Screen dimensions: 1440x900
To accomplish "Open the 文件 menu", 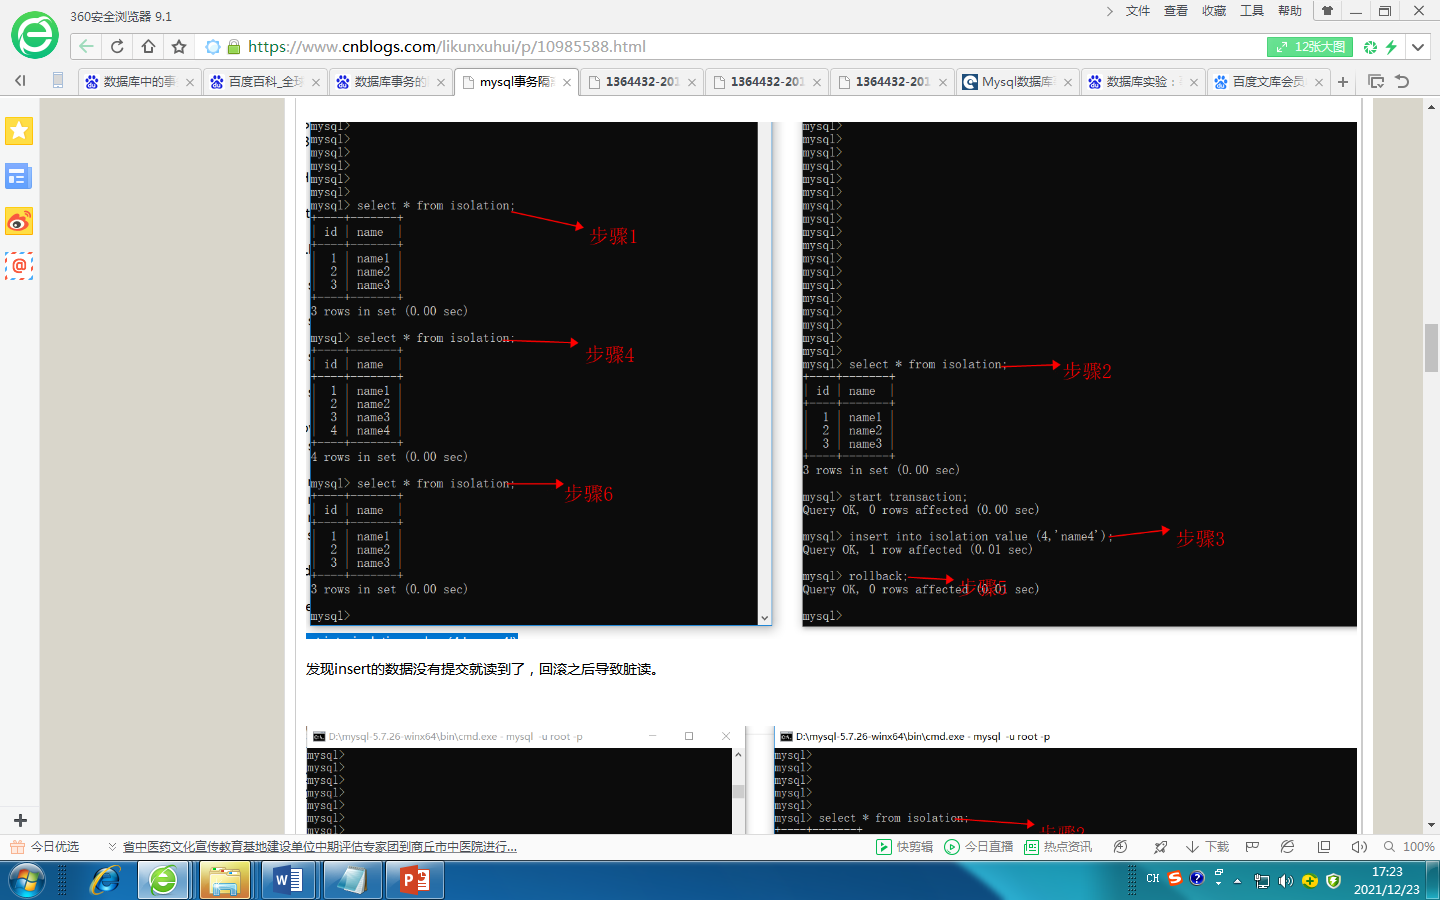I will [x=1138, y=11].
